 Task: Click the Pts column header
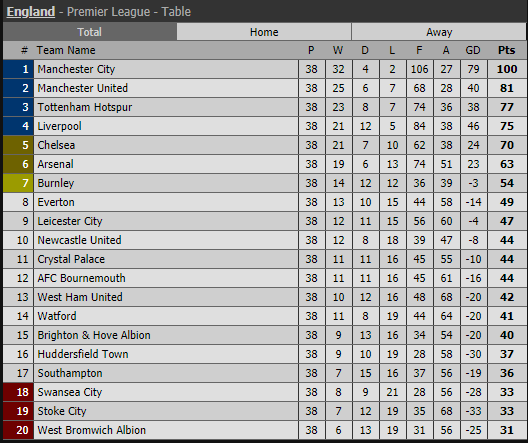pos(506,50)
